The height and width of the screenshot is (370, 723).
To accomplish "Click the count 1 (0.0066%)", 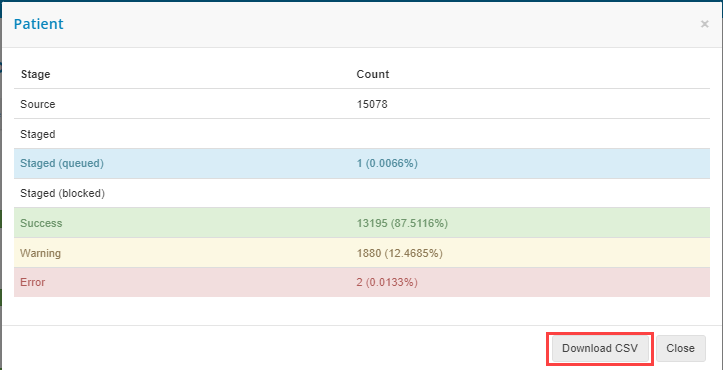I will click(387, 163).
